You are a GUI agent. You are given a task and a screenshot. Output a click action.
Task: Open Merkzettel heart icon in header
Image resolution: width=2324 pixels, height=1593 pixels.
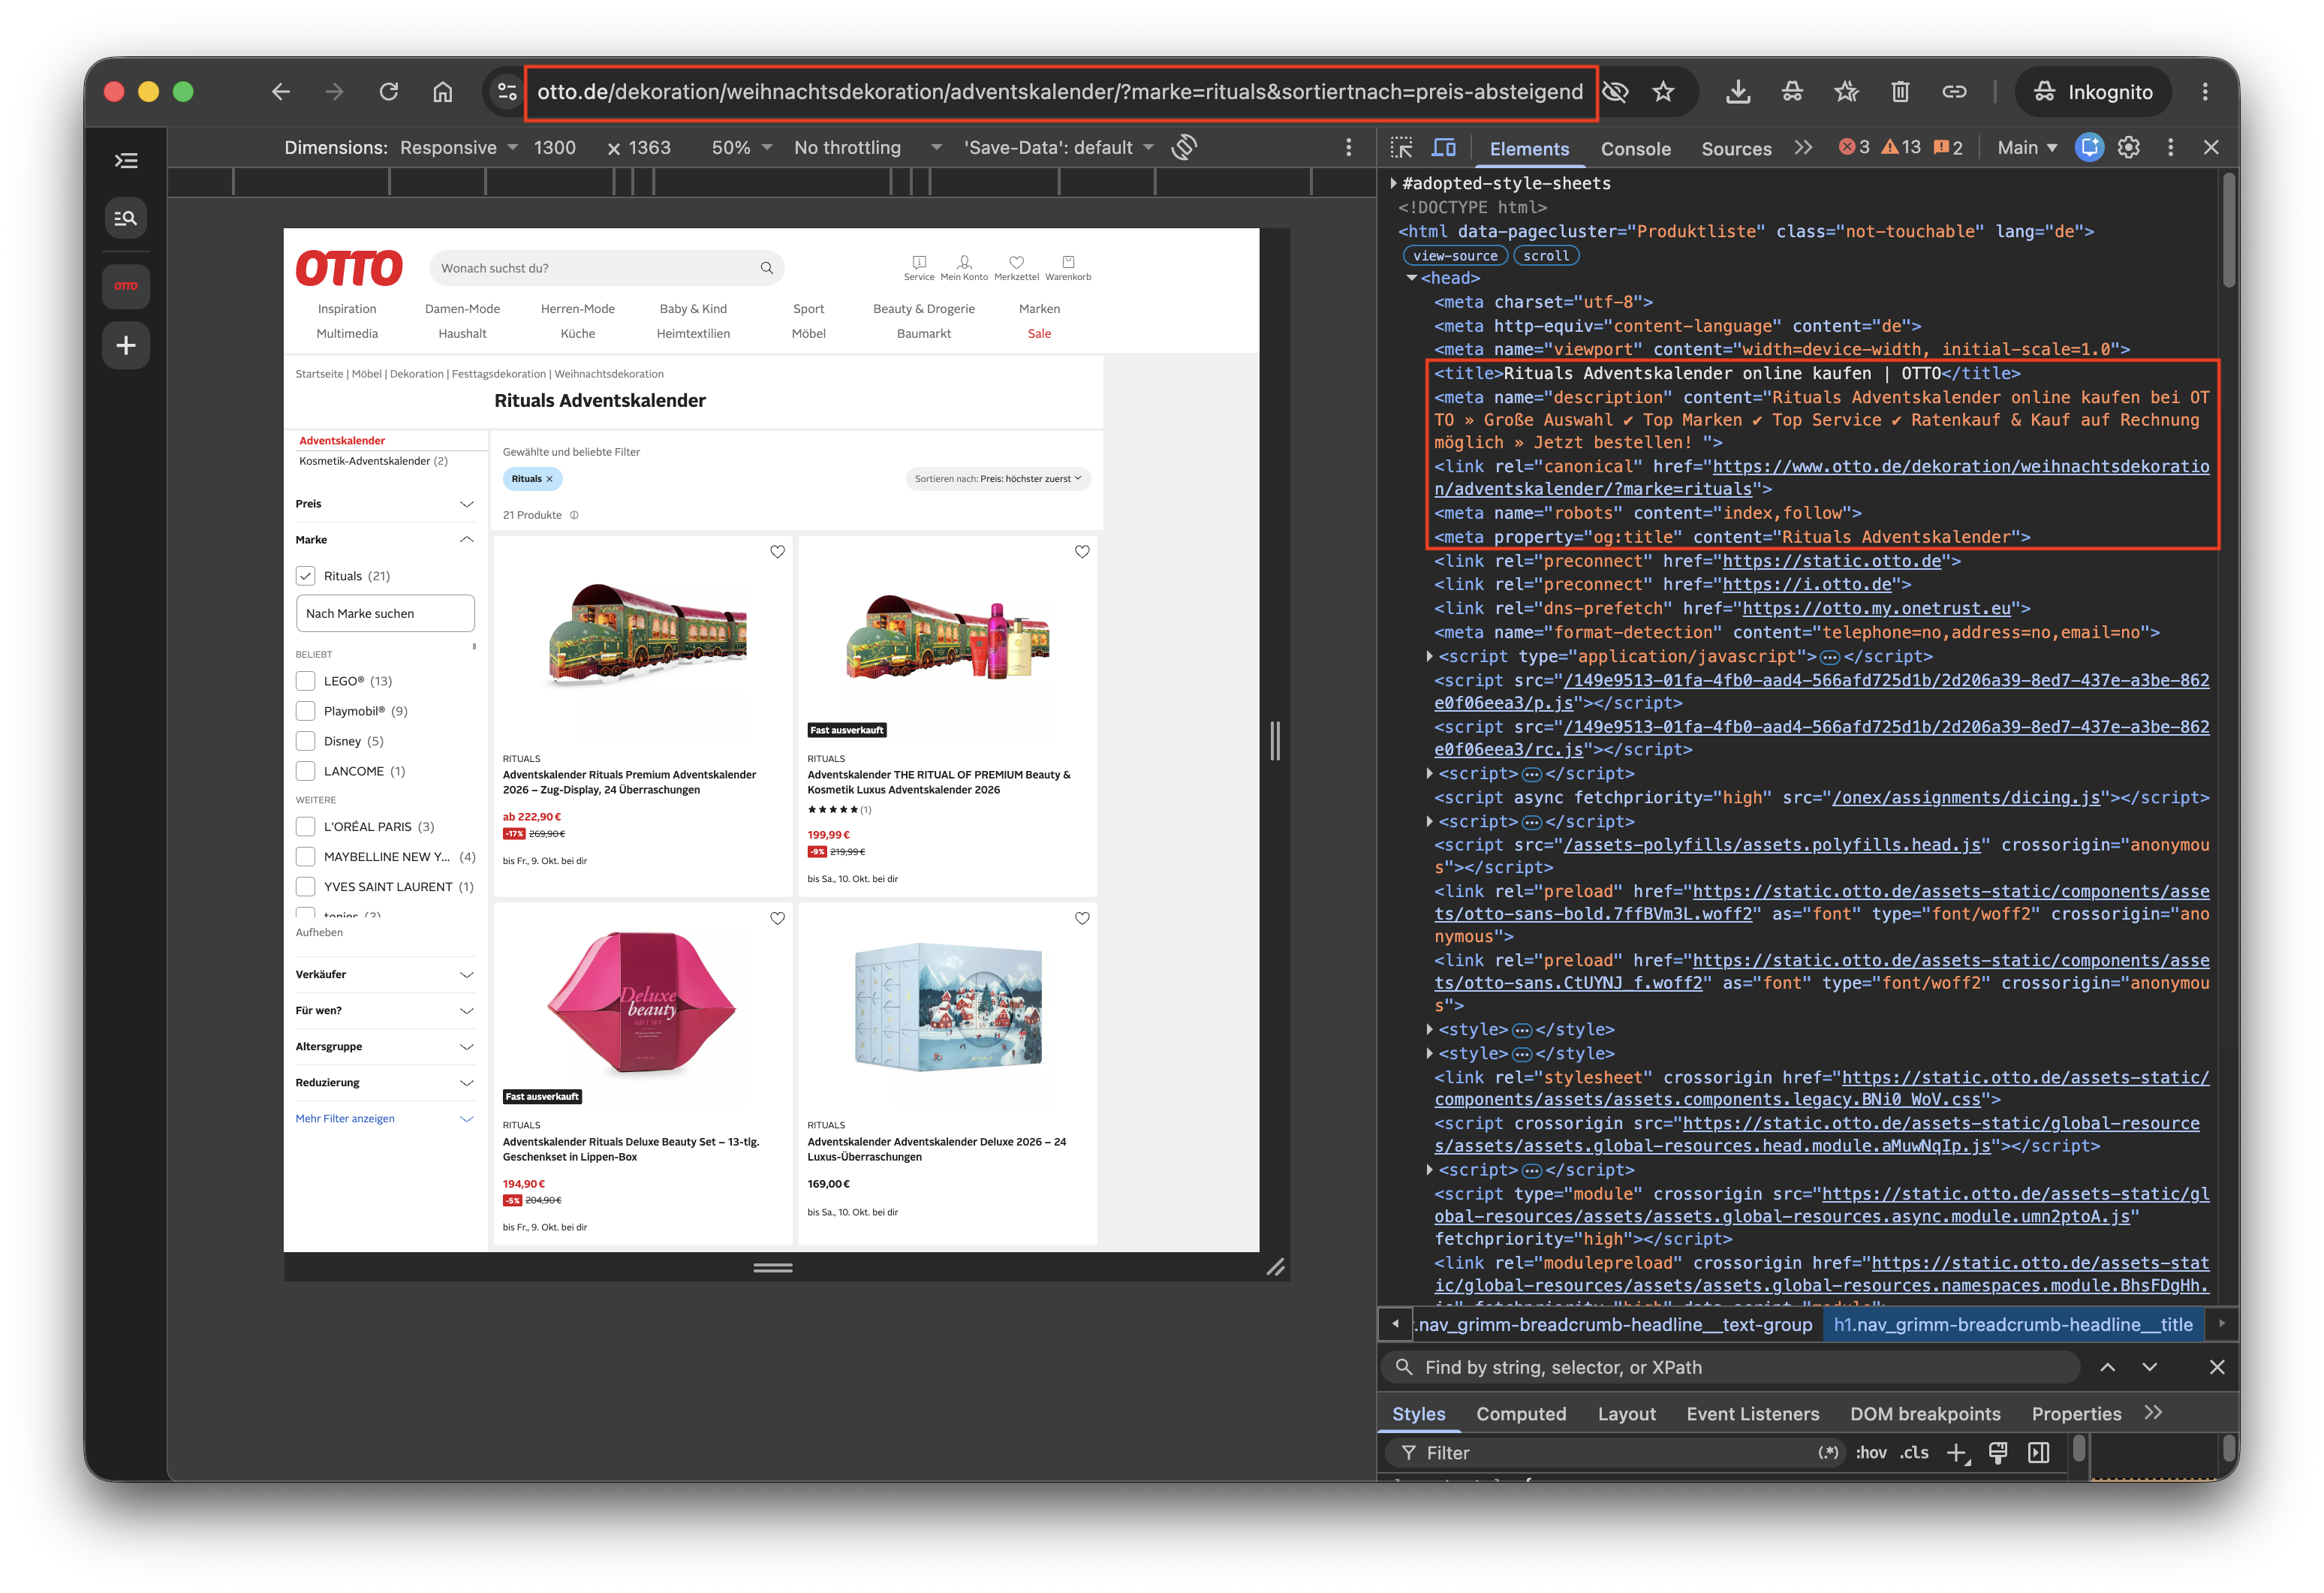[1016, 267]
